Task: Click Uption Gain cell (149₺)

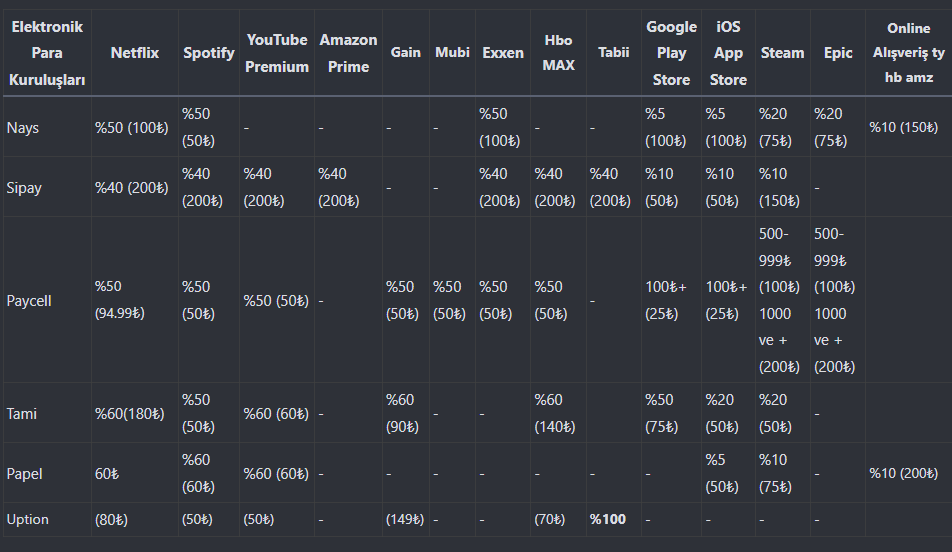Action: [405, 520]
